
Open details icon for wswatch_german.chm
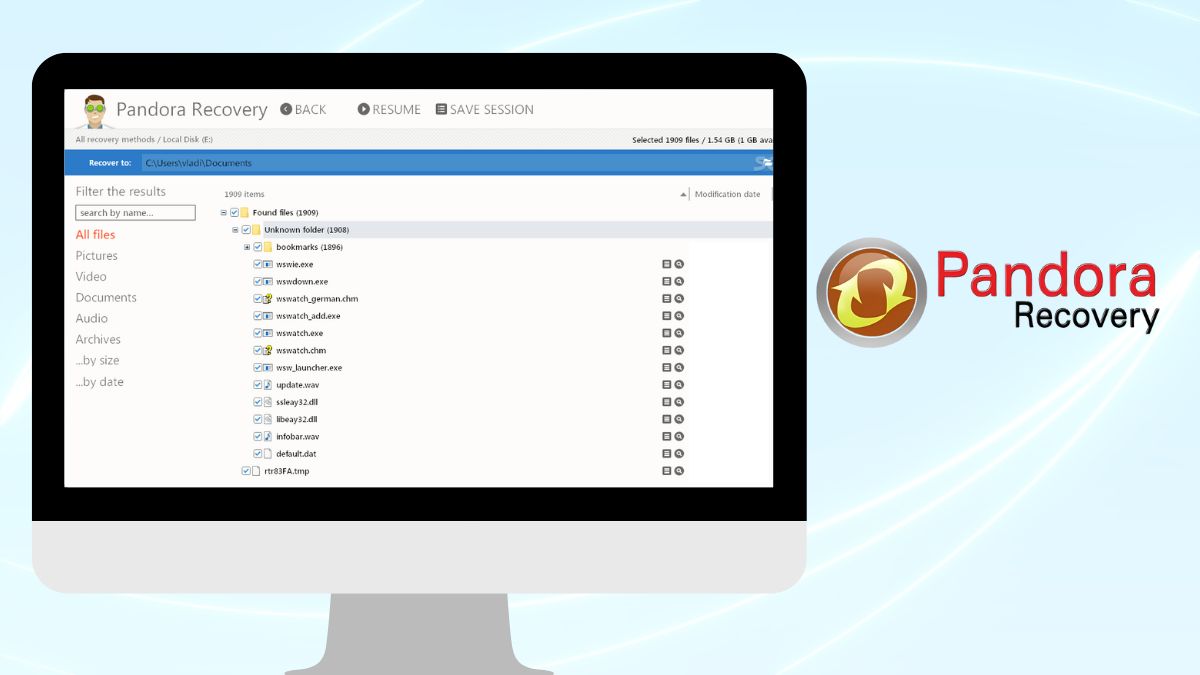pos(667,299)
